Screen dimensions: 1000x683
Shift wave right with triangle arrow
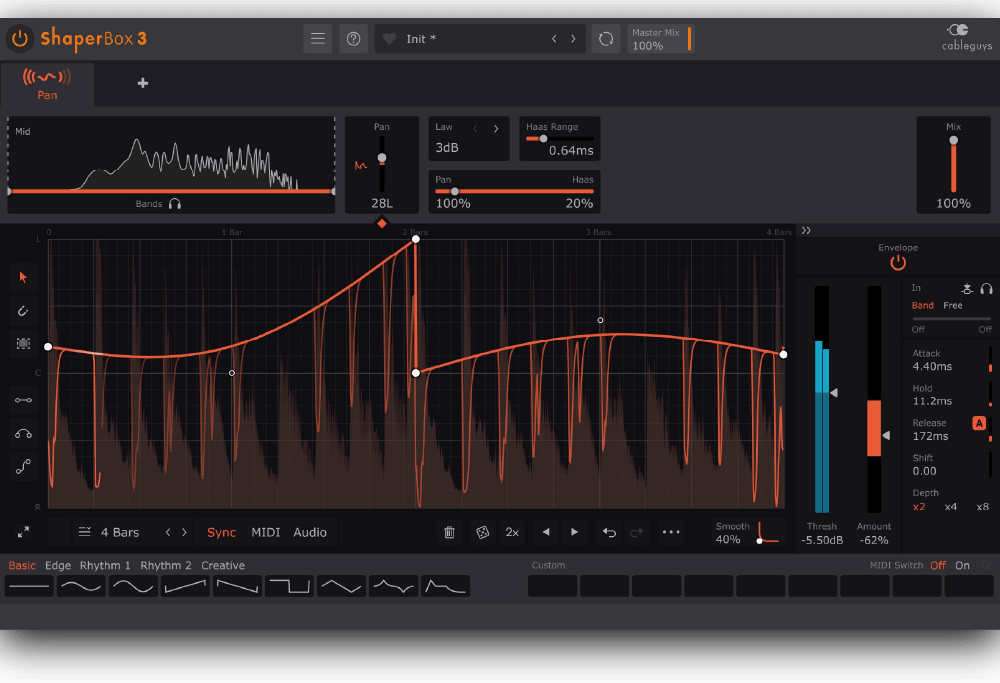(575, 532)
